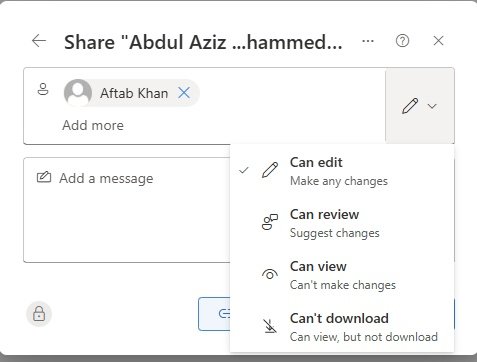Click Aftab Khan's avatar picture
This screenshot has height=362, width=477.
[x=78, y=93]
